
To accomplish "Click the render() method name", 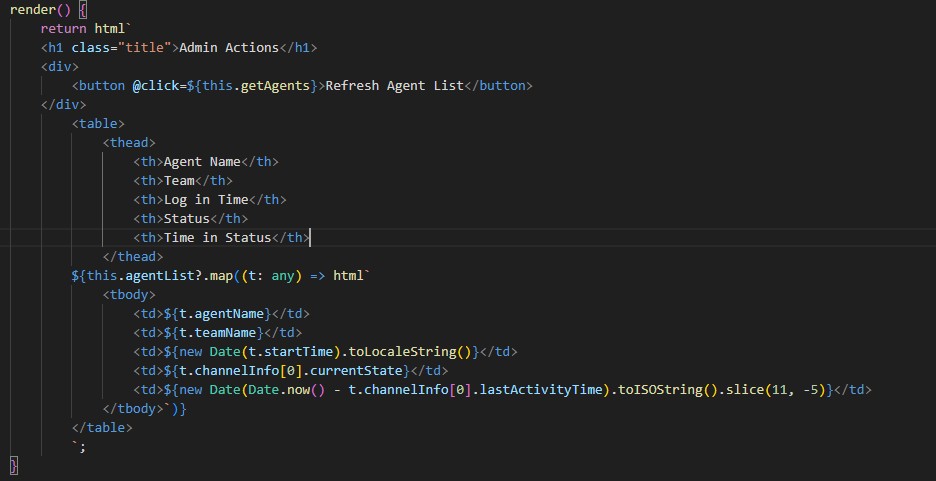I will click(33, 10).
